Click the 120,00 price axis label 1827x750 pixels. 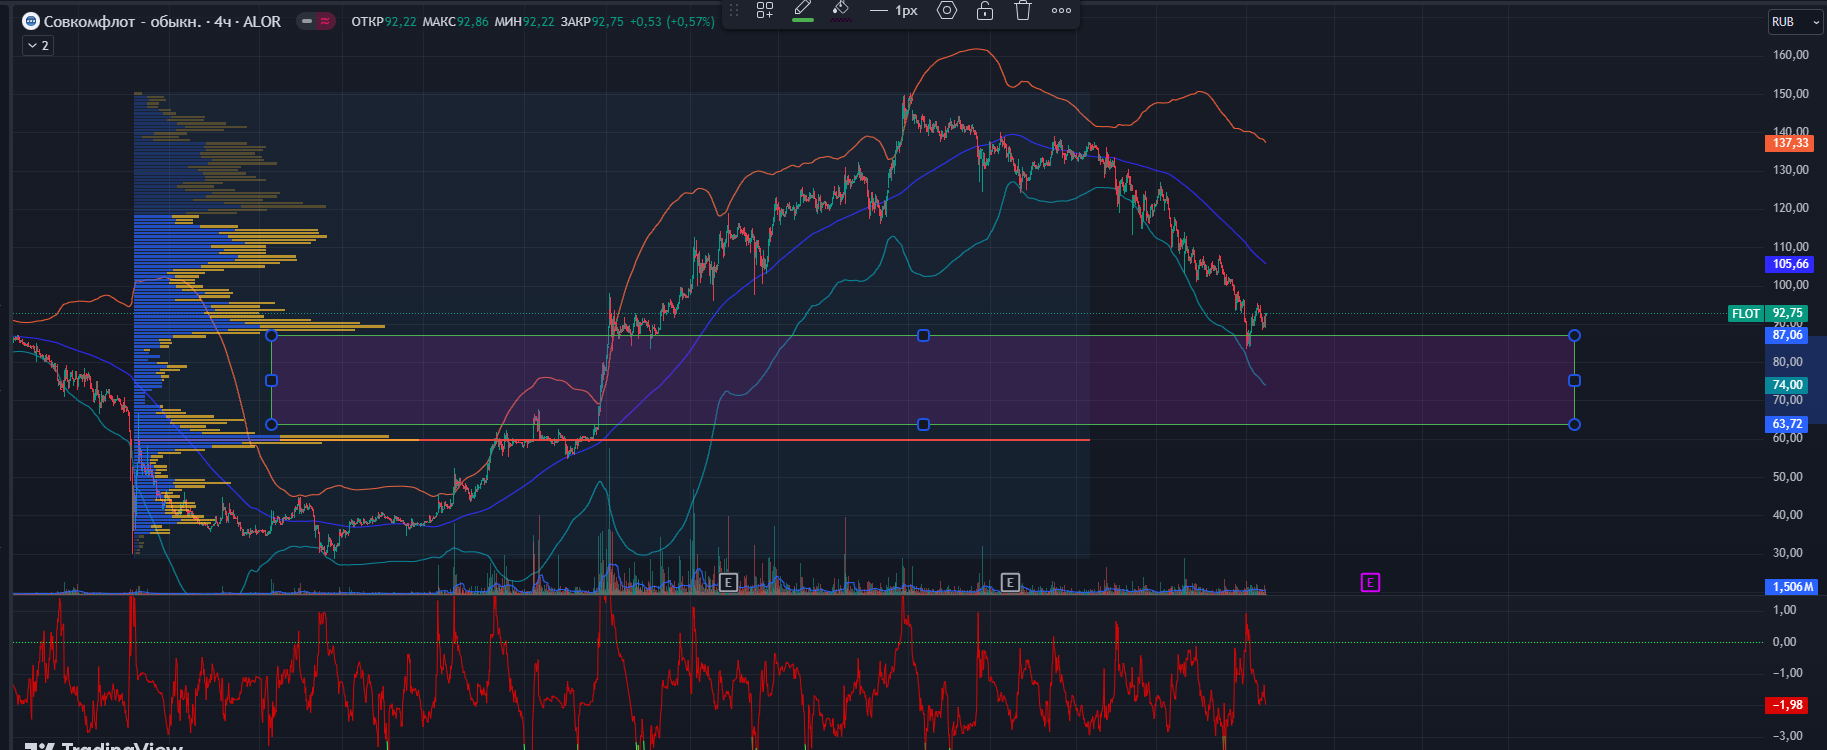click(x=1790, y=208)
